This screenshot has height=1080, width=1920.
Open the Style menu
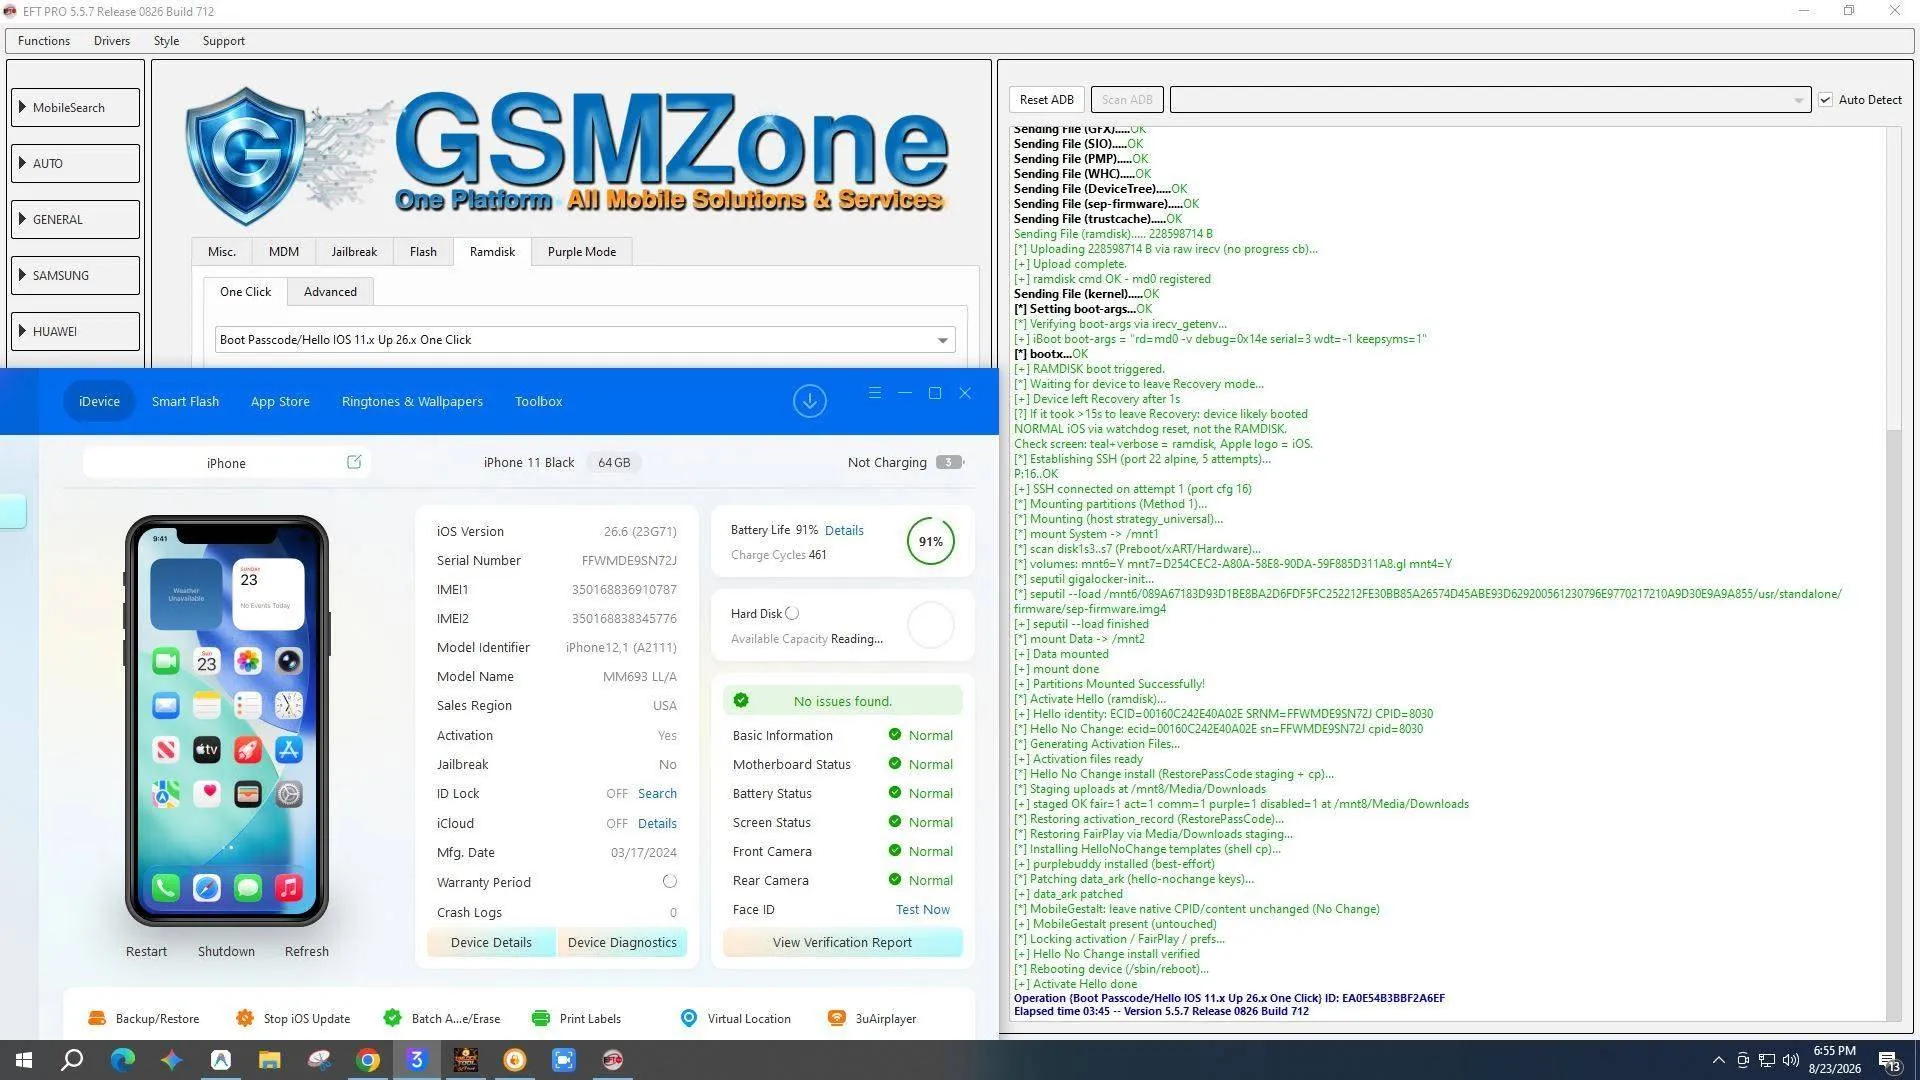(x=166, y=41)
